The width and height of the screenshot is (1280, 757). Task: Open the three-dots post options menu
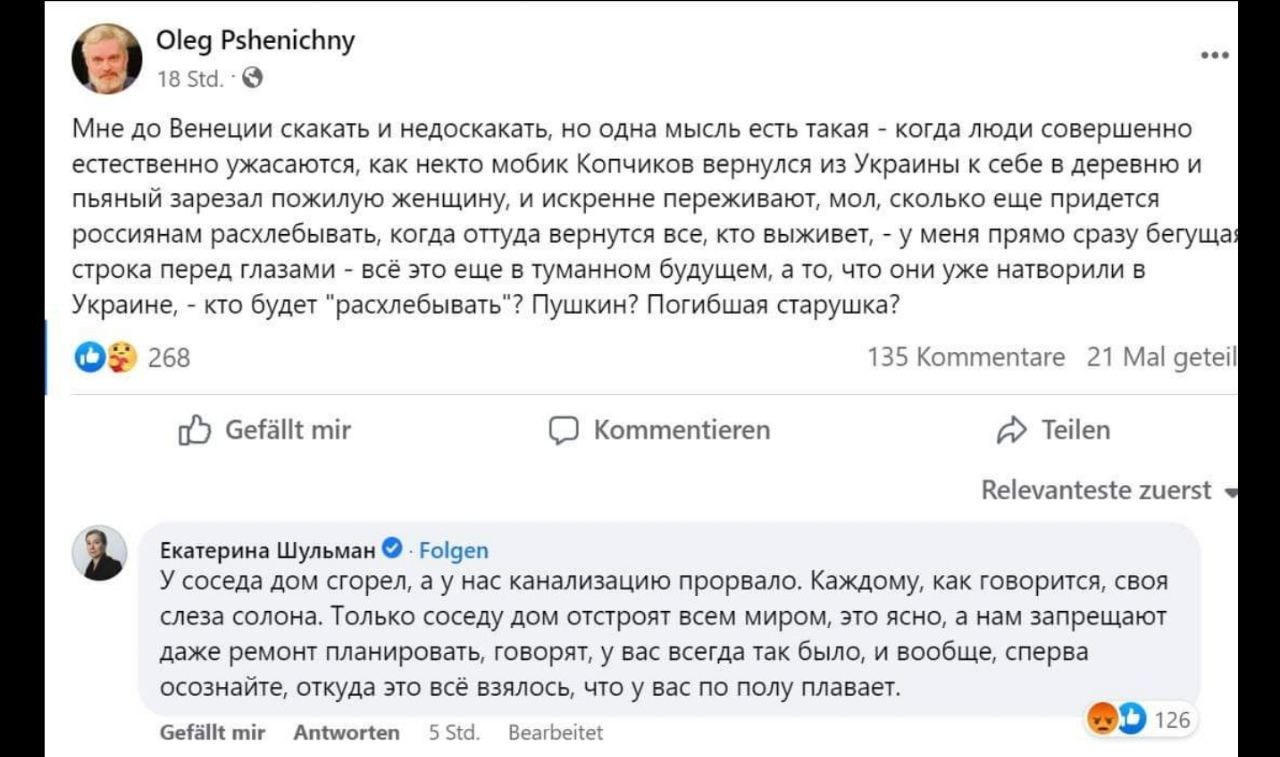click(1214, 57)
